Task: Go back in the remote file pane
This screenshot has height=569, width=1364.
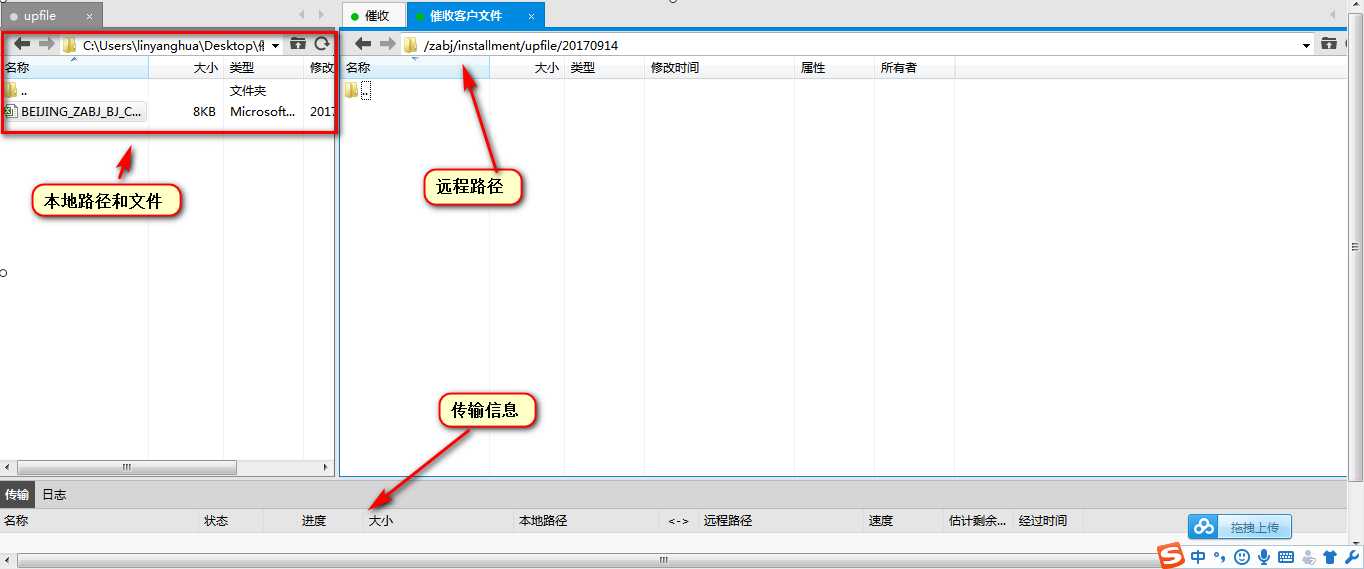Action: (x=364, y=44)
